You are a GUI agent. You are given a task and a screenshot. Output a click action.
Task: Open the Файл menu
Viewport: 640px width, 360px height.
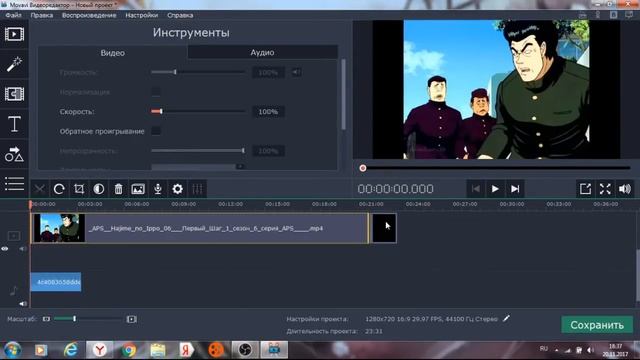(13, 15)
